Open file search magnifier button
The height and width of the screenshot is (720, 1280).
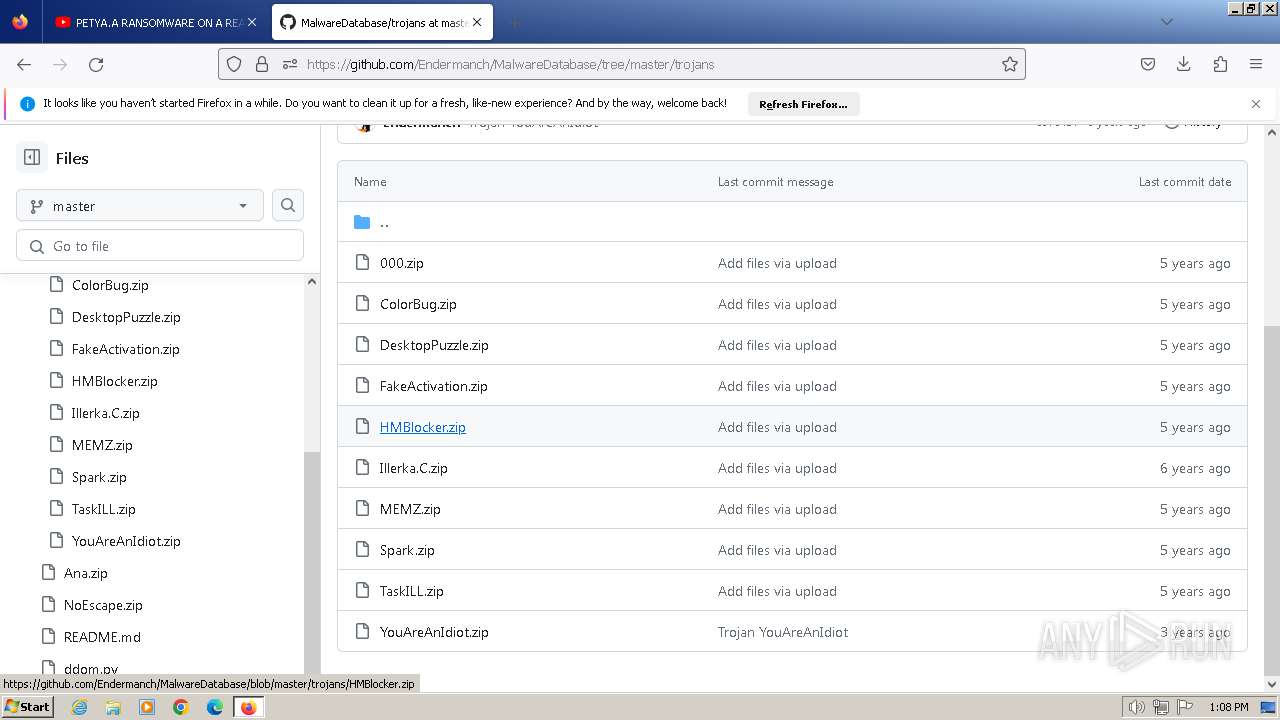[288, 205]
